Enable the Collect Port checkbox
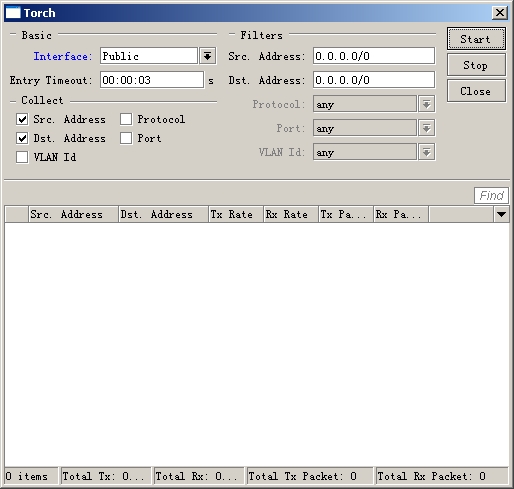 (126, 138)
